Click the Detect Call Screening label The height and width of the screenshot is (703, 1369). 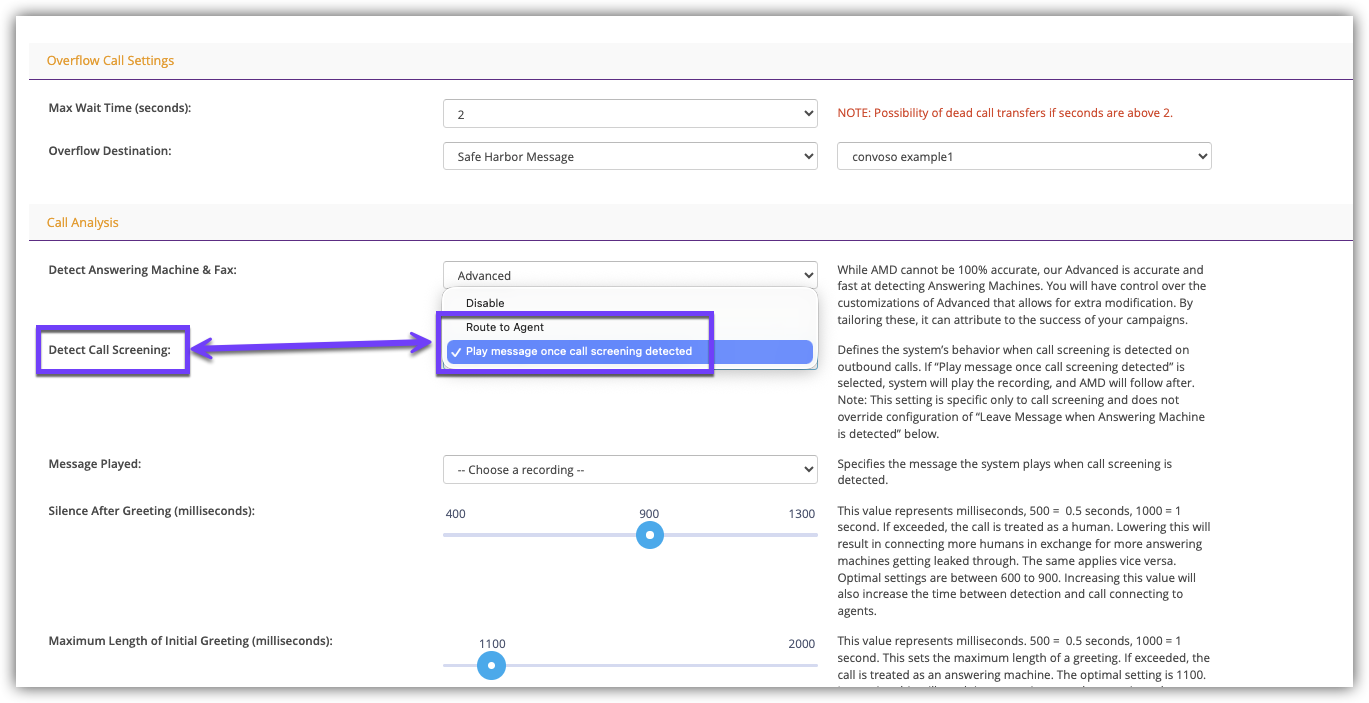[x=110, y=350]
